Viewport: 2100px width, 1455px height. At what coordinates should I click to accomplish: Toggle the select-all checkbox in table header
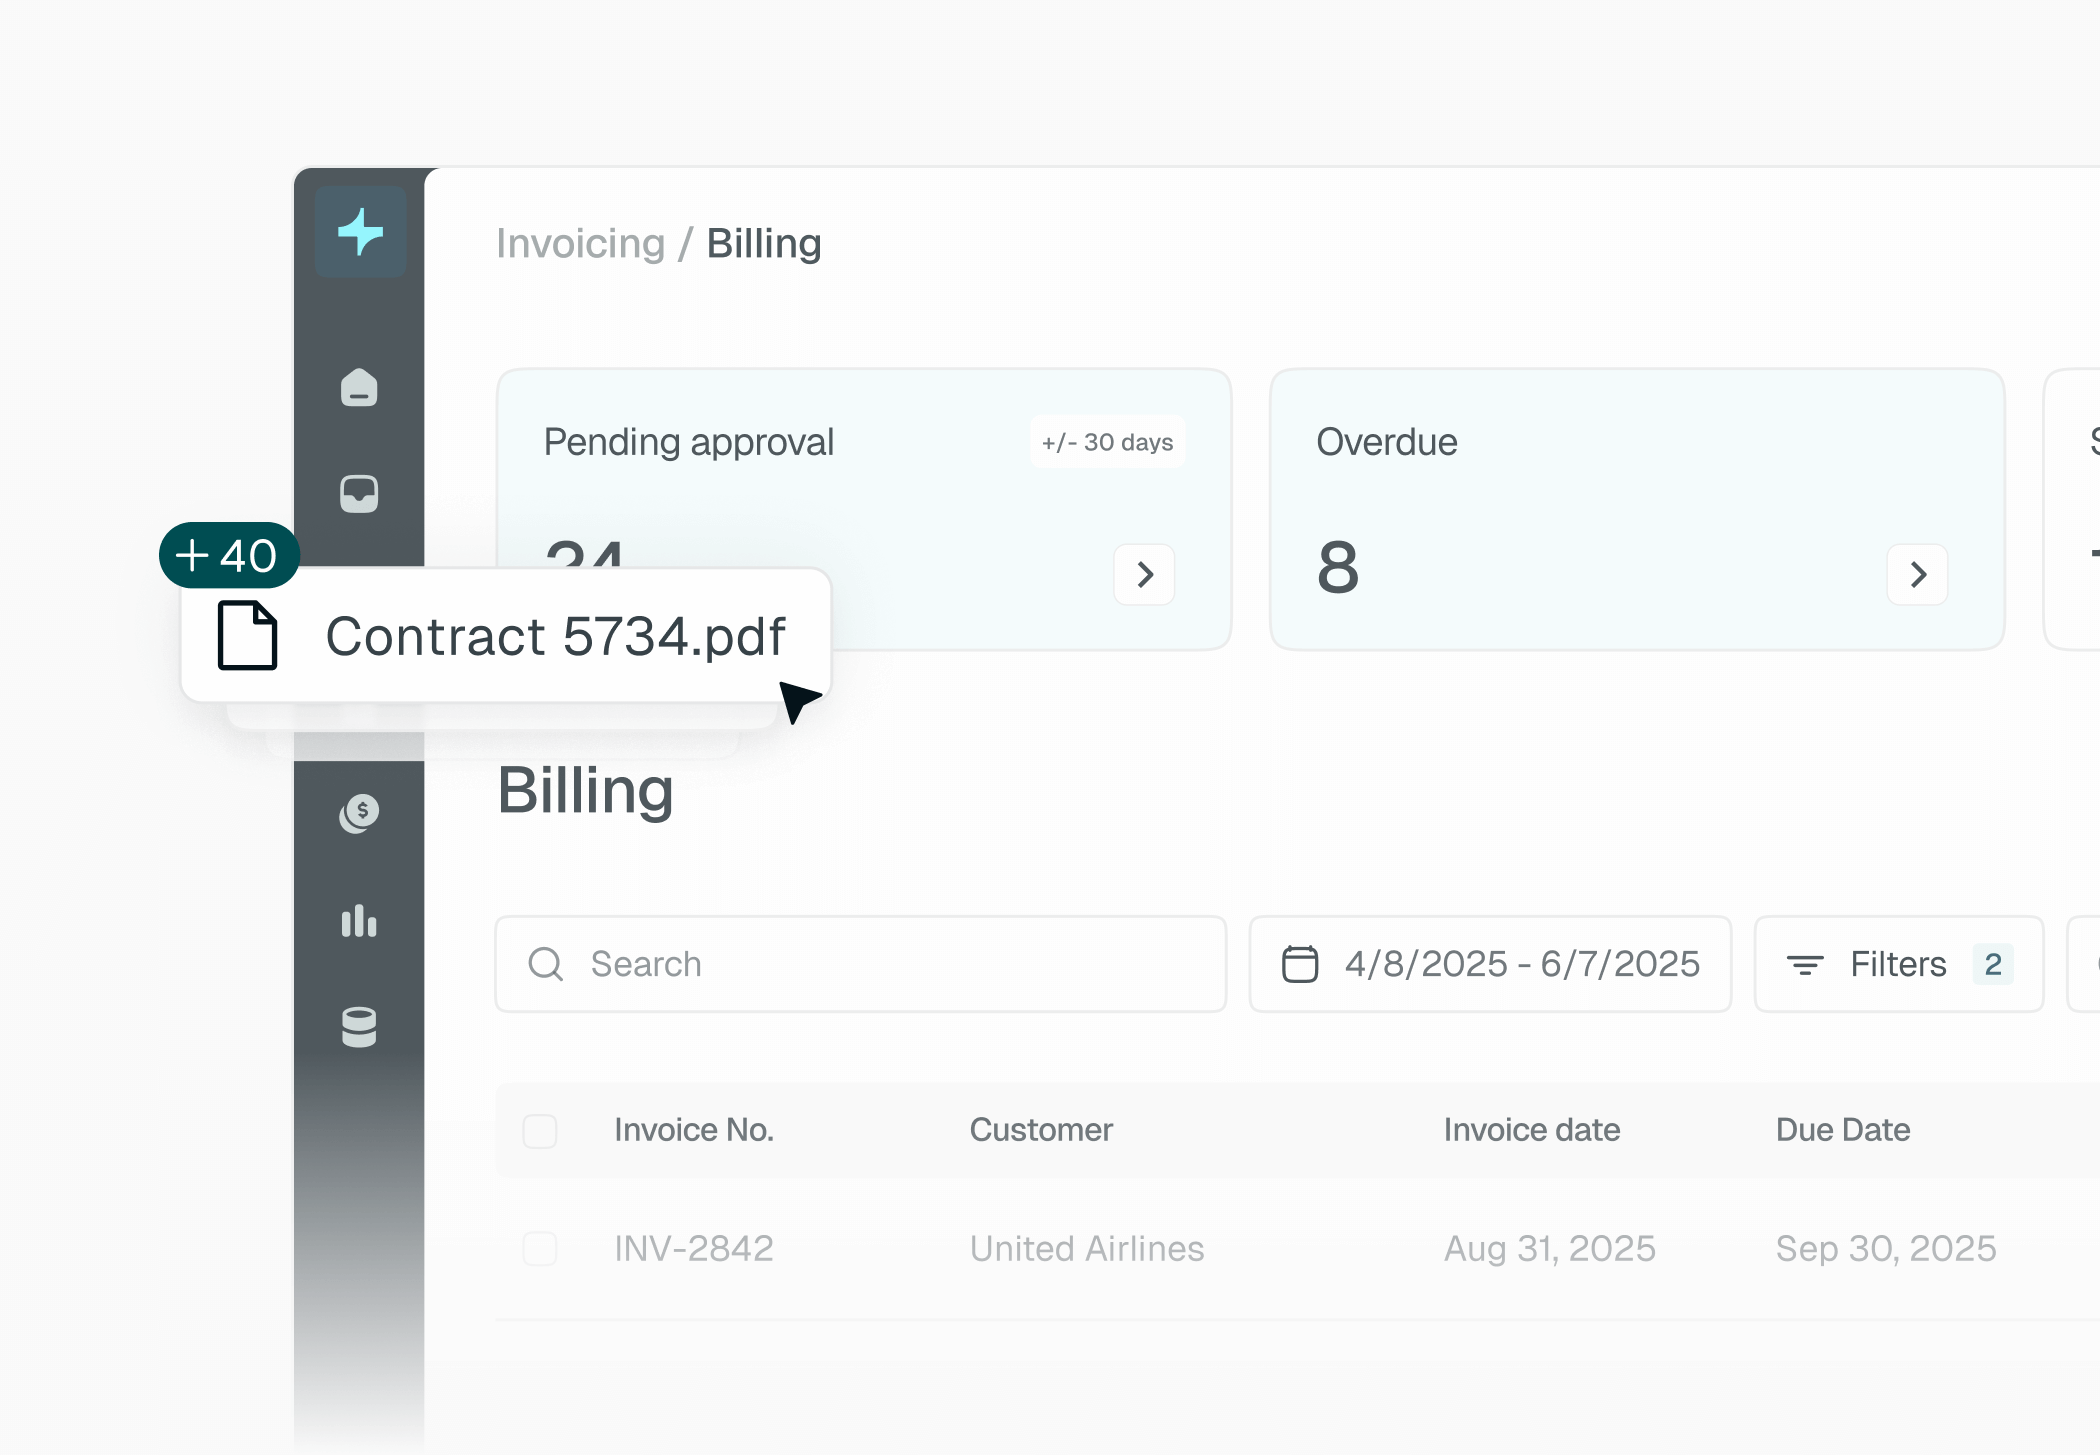pos(540,1131)
